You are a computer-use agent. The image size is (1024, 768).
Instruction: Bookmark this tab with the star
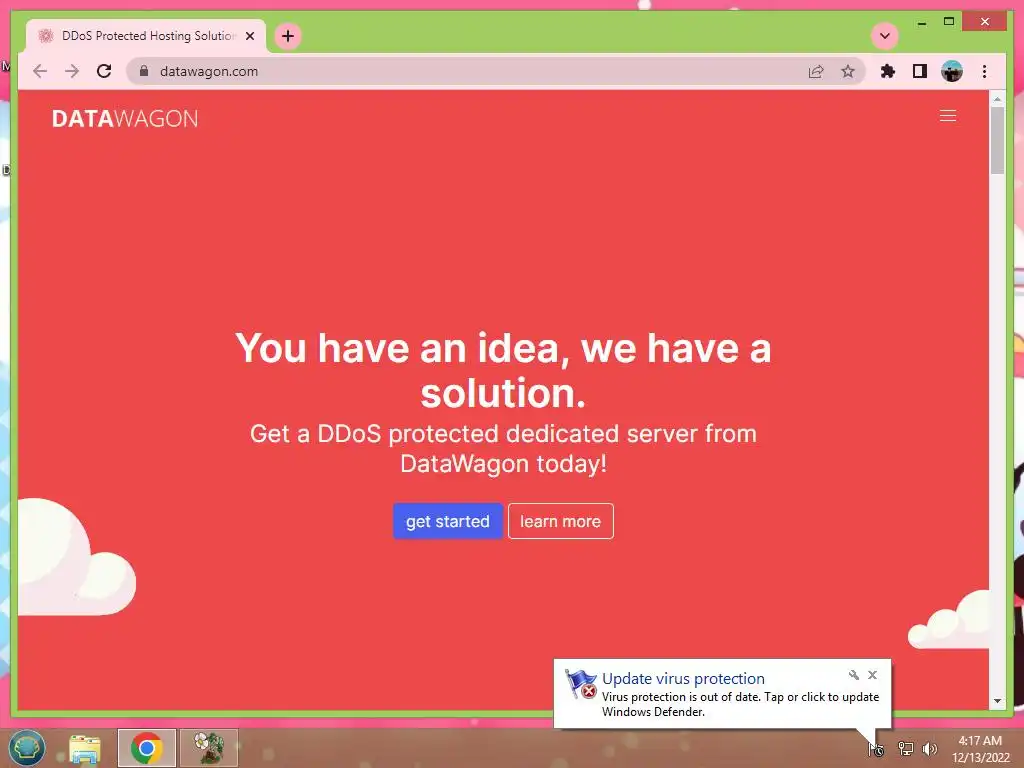848,71
